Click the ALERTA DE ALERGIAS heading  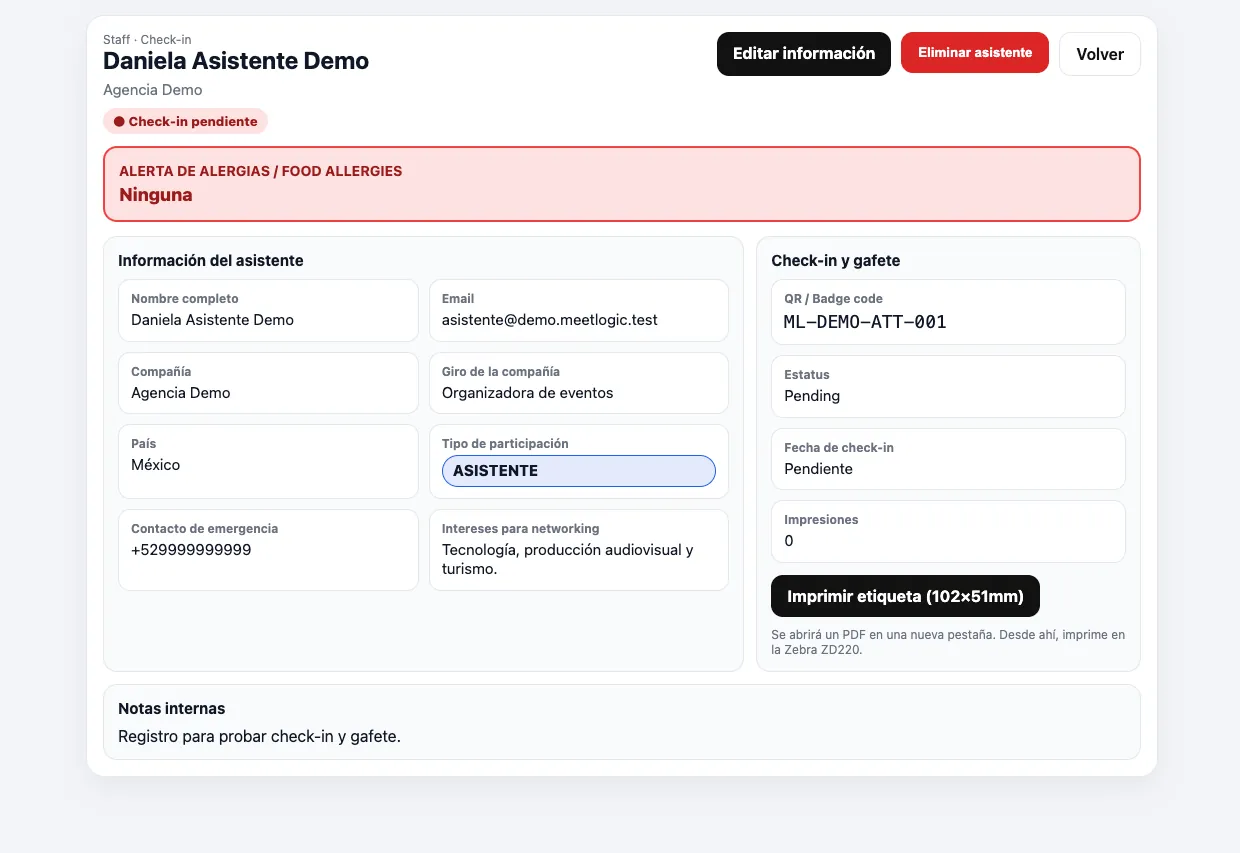click(261, 171)
